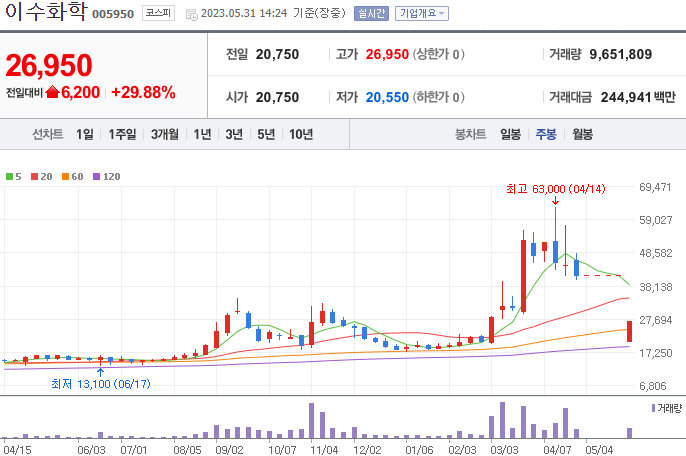The height and width of the screenshot is (456, 686).
Task: Click the 59,027 price axis label
Action: [x=655, y=220]
